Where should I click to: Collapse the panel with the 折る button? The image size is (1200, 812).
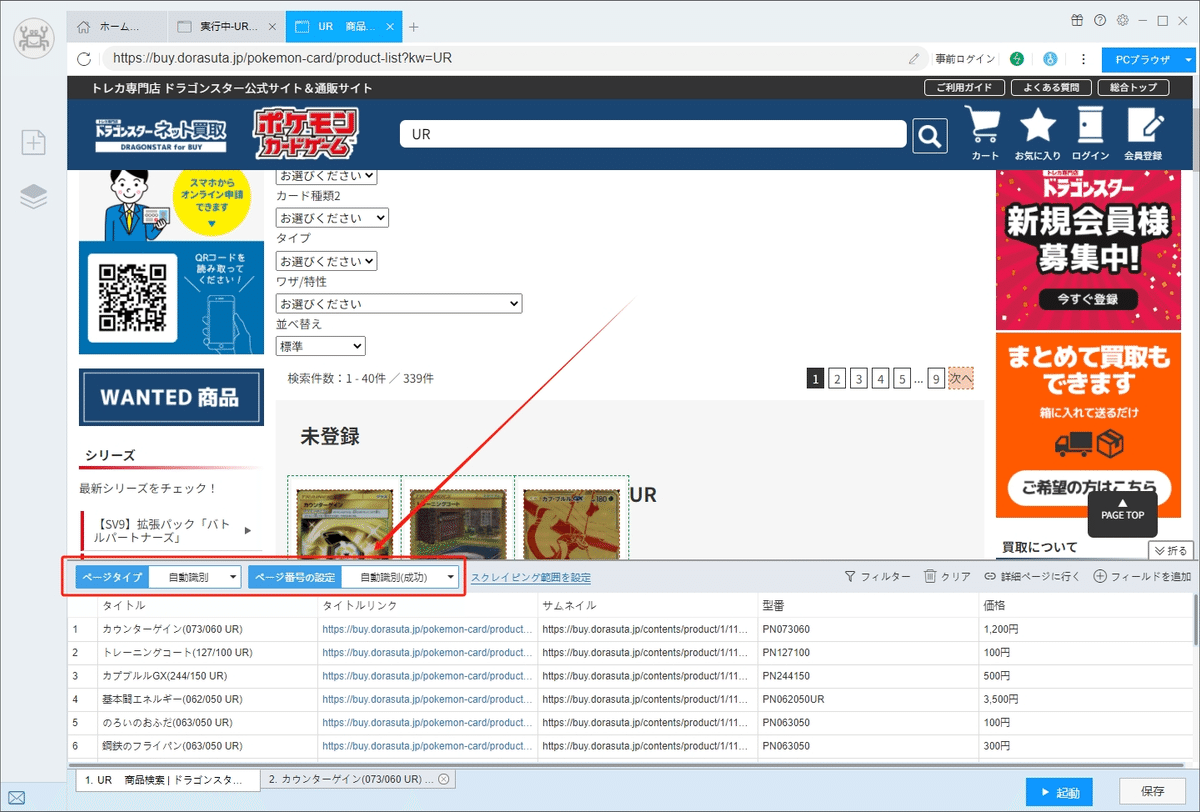click(x=1170, y=550)
